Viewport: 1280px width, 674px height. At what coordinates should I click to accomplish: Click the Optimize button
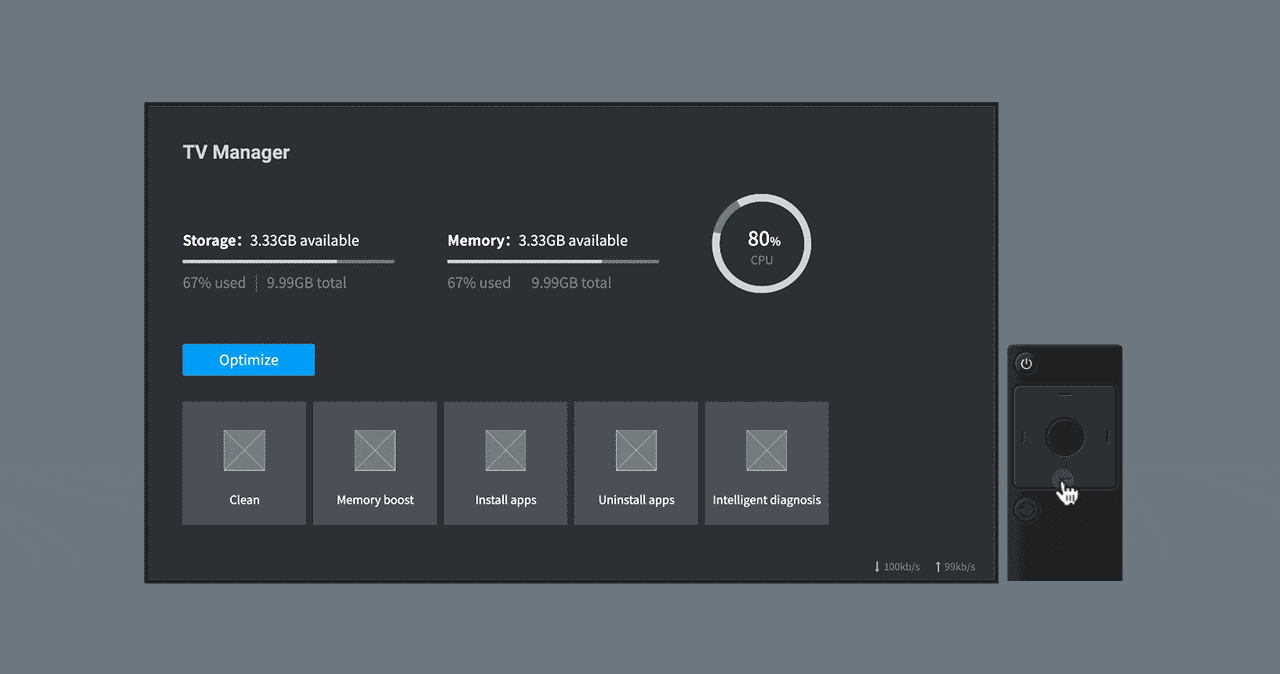pyautogui.click(x=248, y=360)
